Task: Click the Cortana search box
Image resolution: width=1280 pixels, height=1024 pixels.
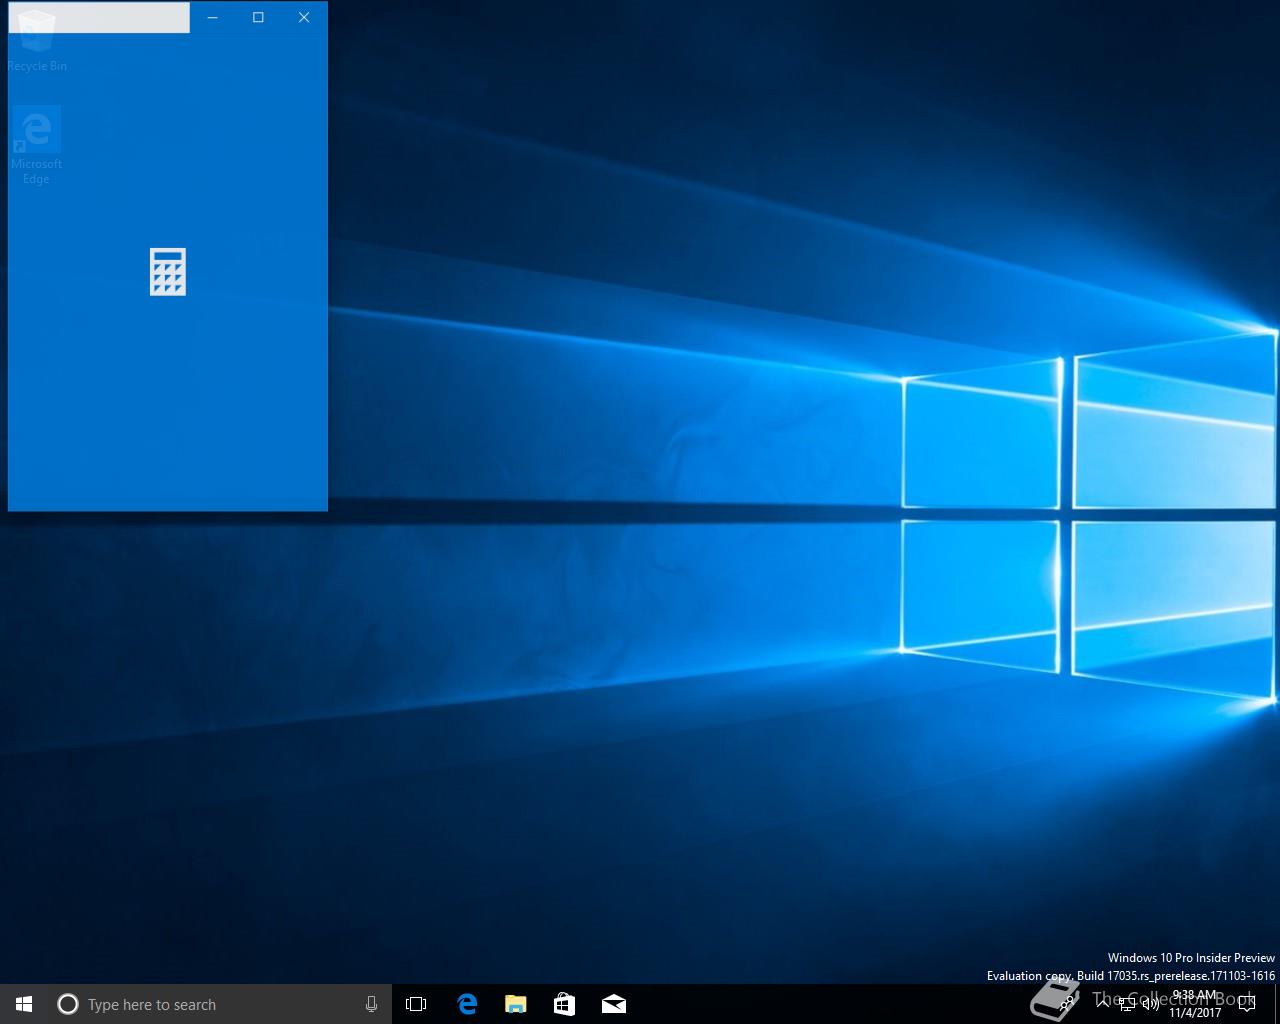Action: tap(220, 1004)
